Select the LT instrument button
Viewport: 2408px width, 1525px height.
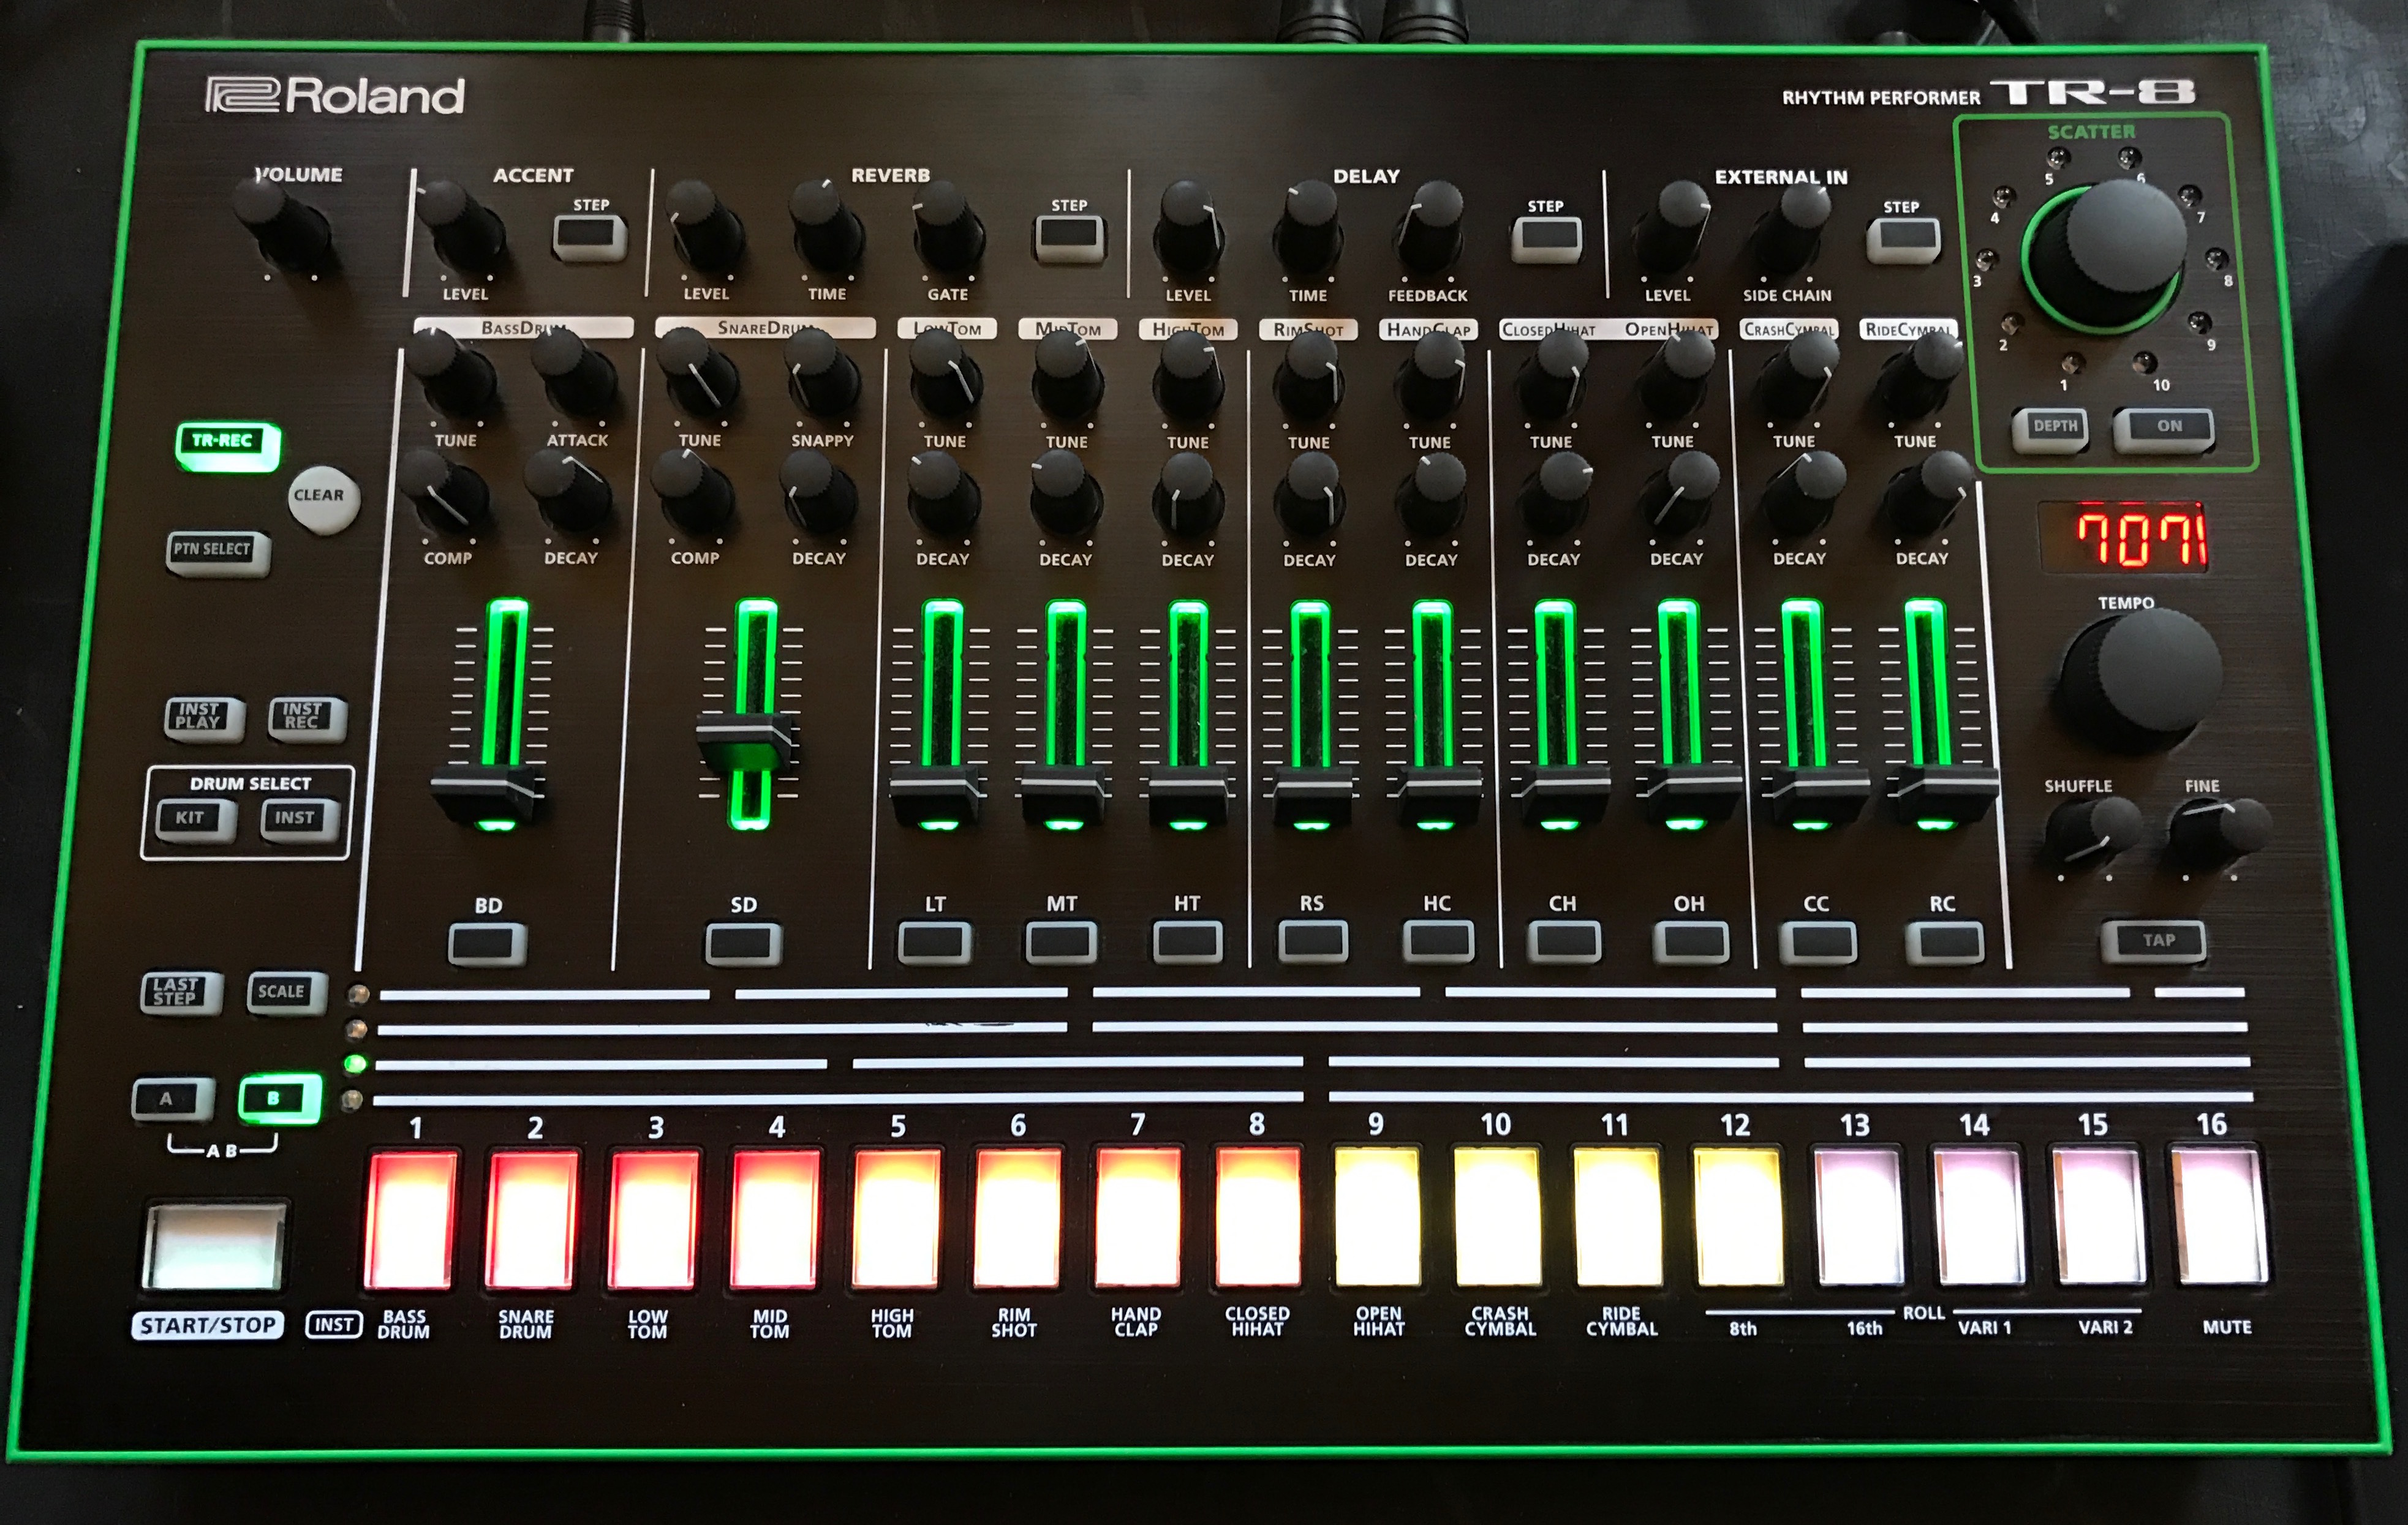934,942
